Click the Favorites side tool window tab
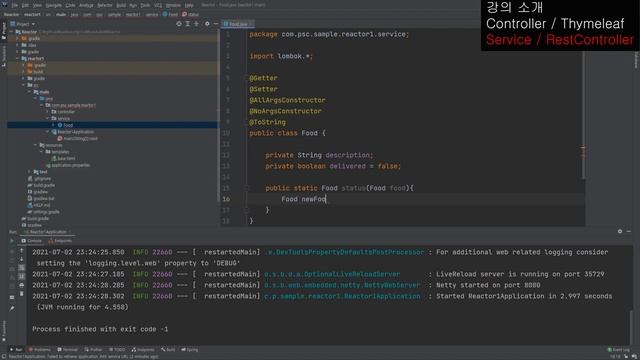The width and height of the screenshot is (640, 360). click(x=4, y=330)
